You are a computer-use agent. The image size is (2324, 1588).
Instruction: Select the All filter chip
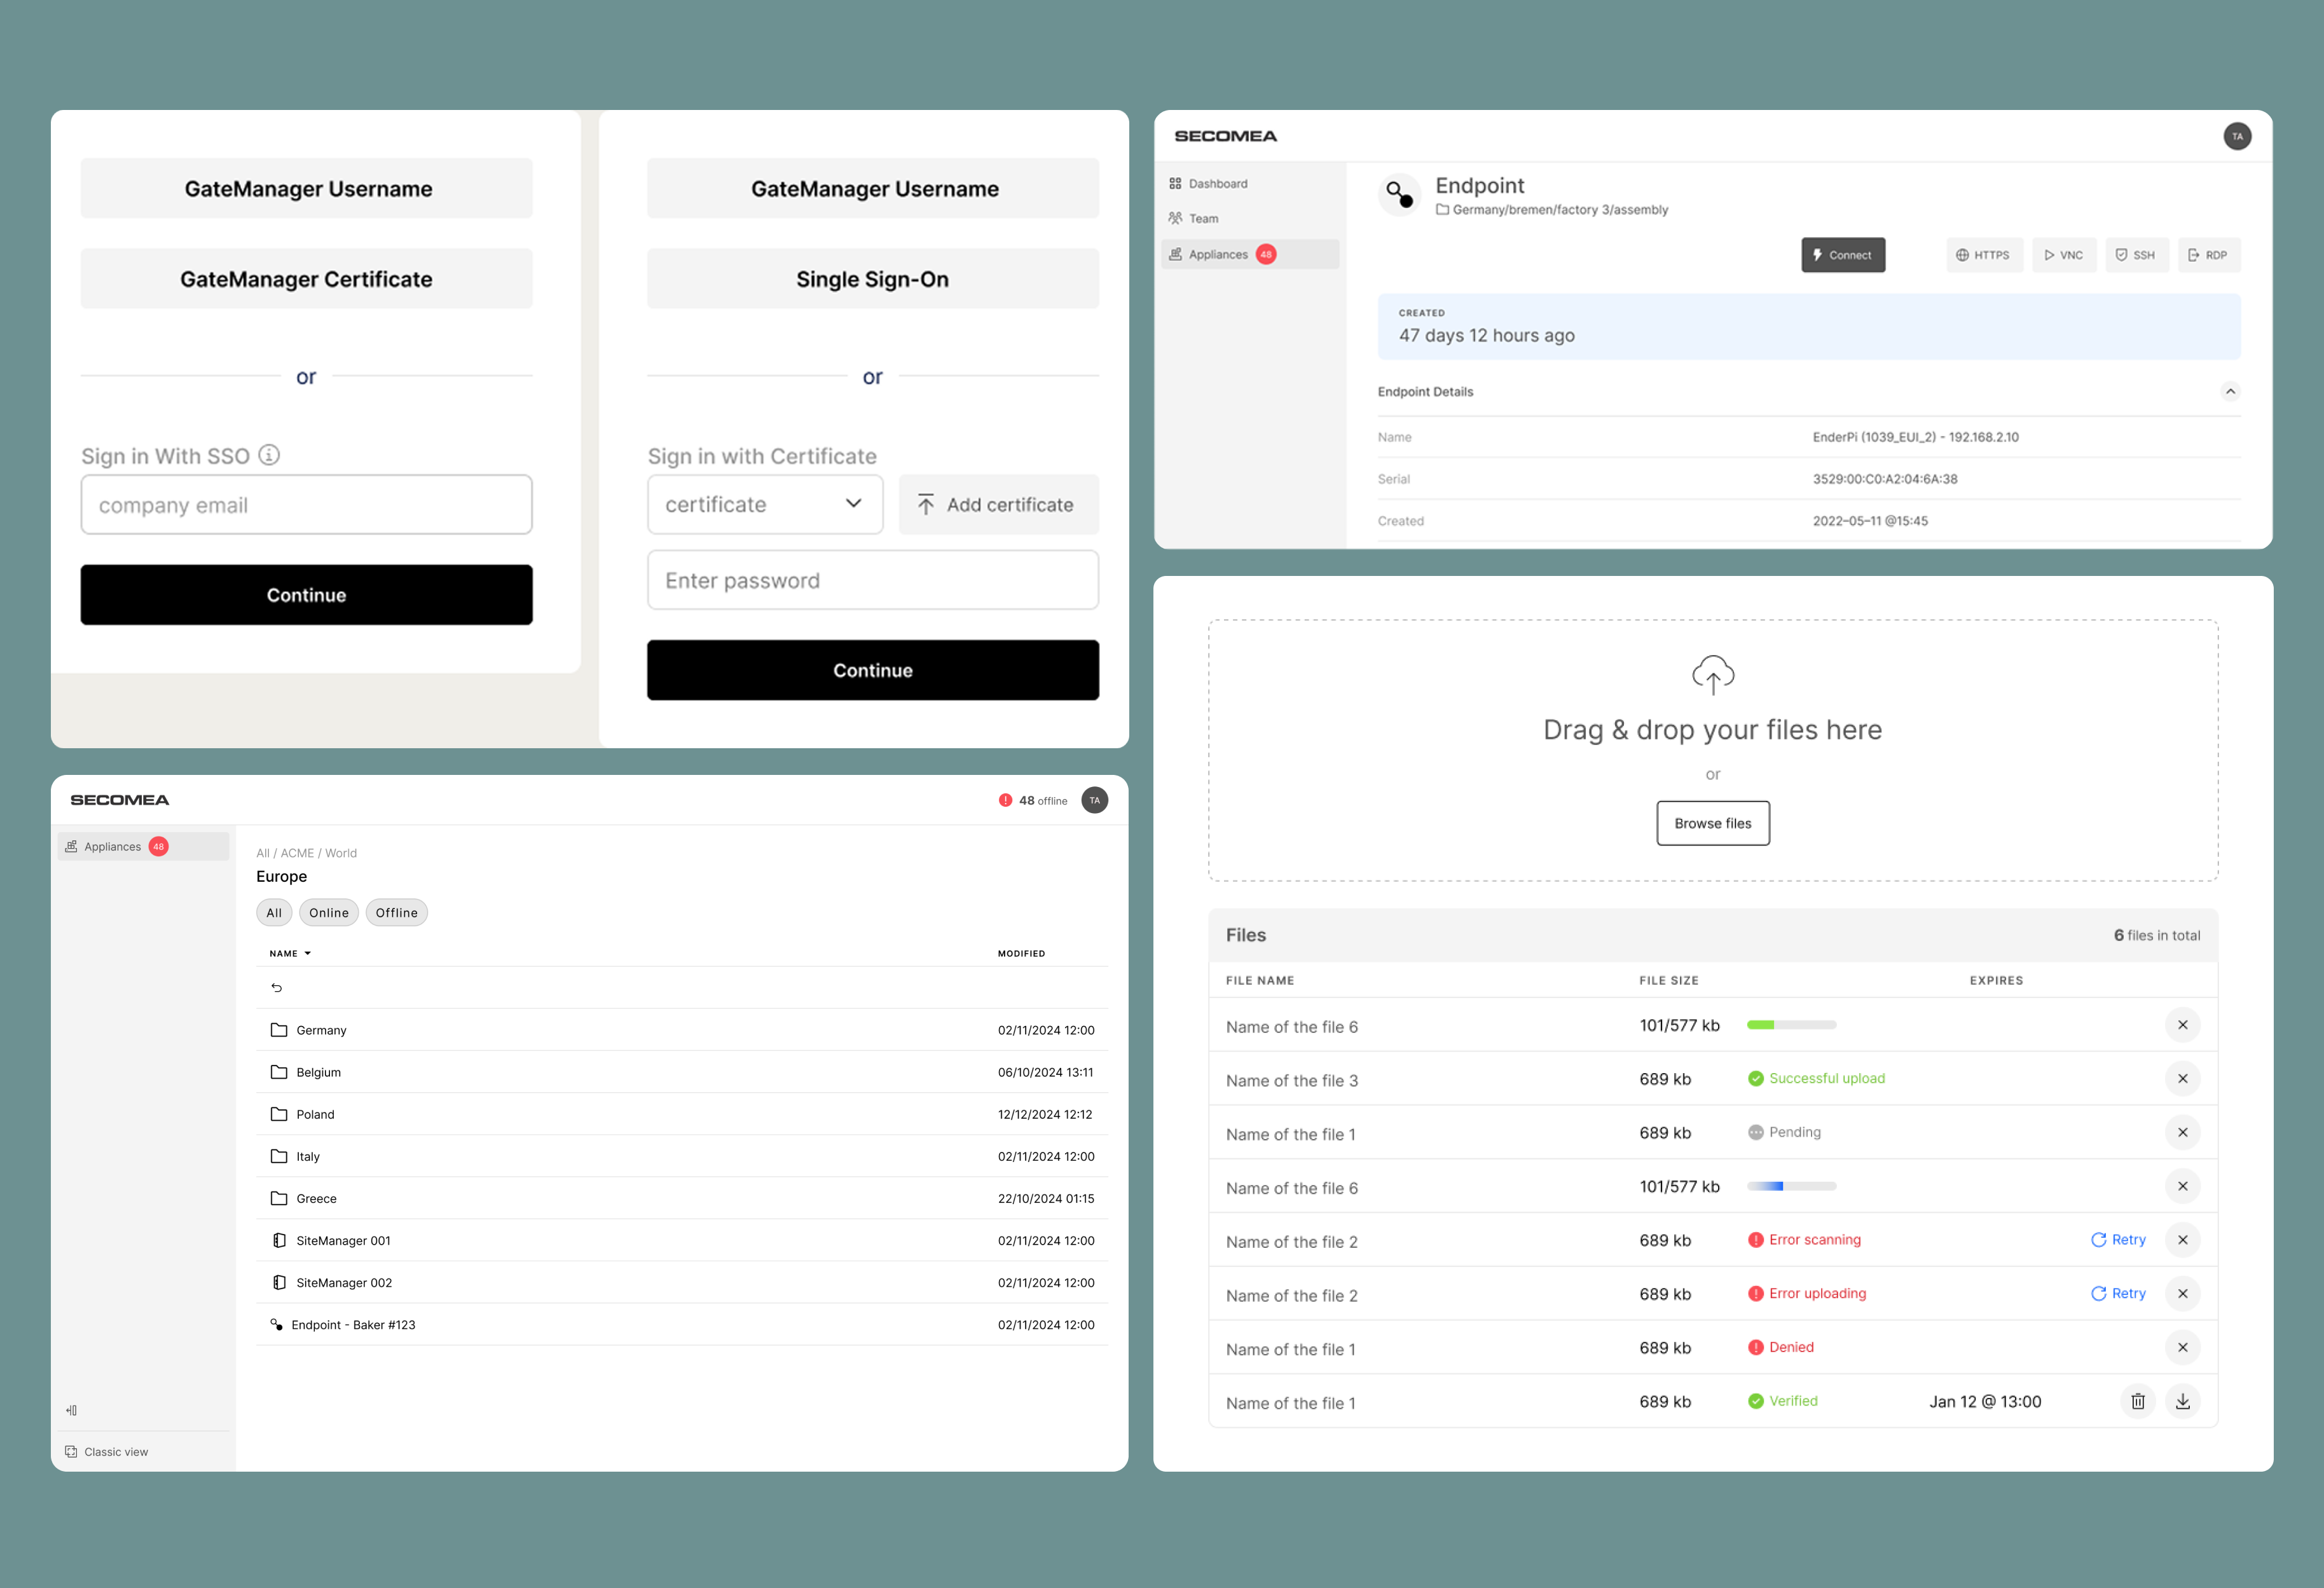point(274,912)
